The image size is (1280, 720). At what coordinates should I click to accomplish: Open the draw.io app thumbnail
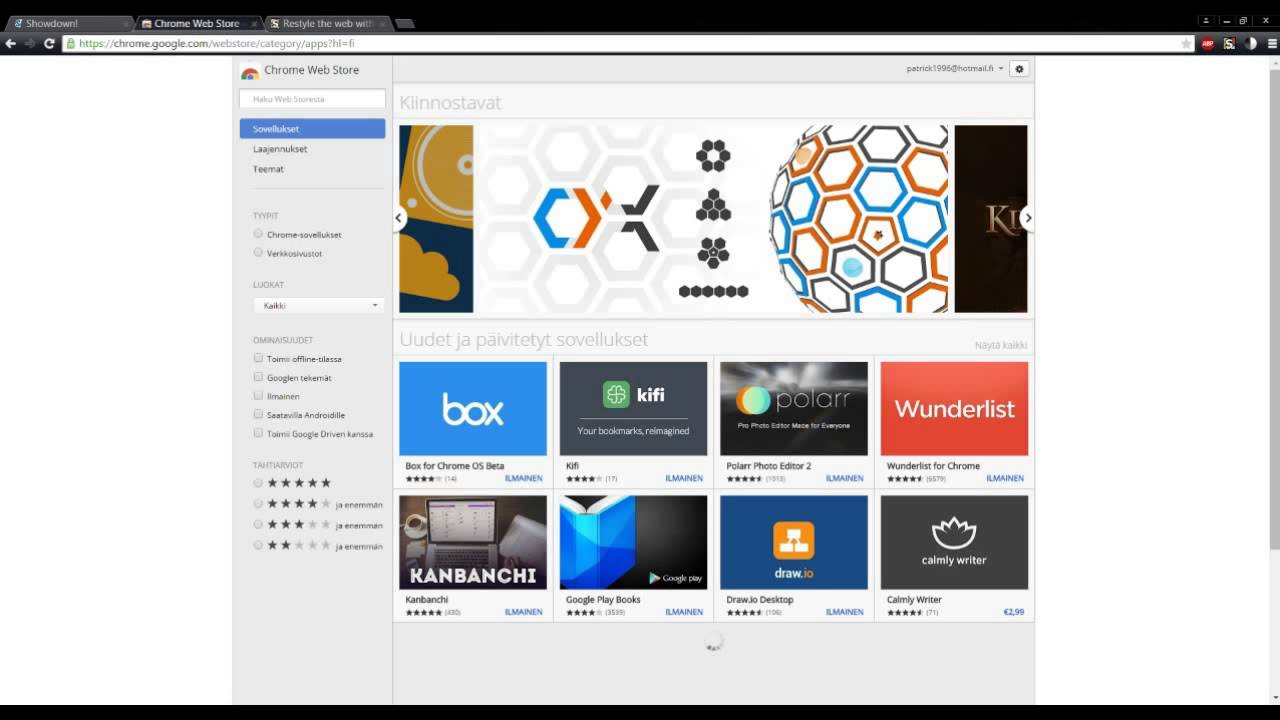click(794, 542)
